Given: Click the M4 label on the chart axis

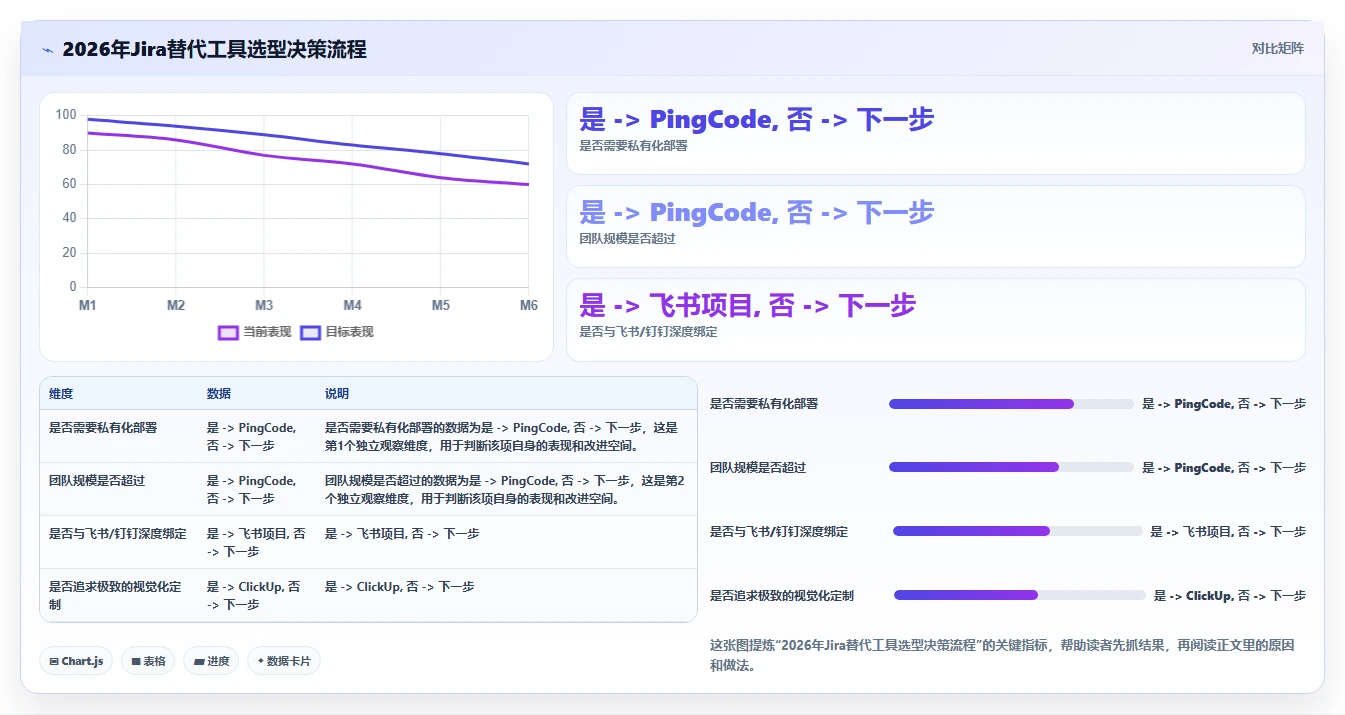Looking at the screenshot, I should coord(352,305).
